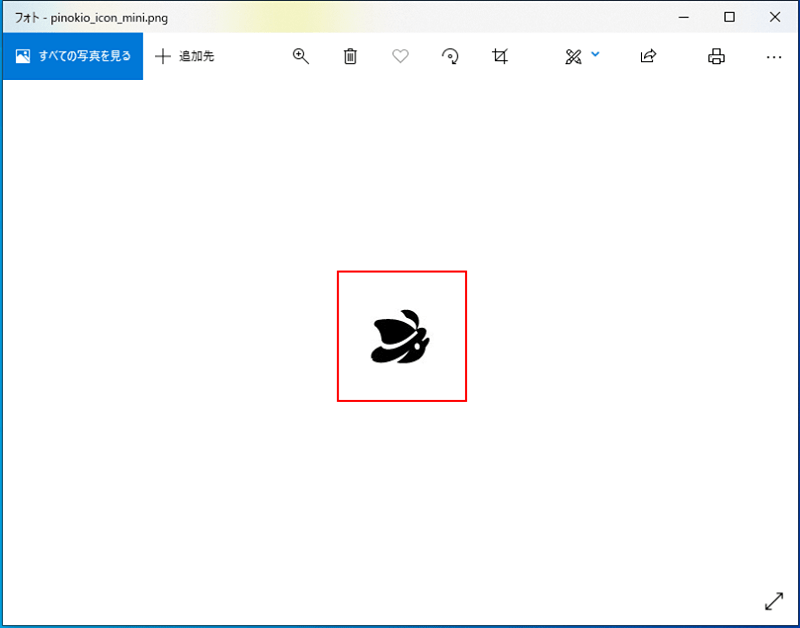Expand the edit and create dropdown chevron
This screenshot has width=800, height=628.
[595, 54]
